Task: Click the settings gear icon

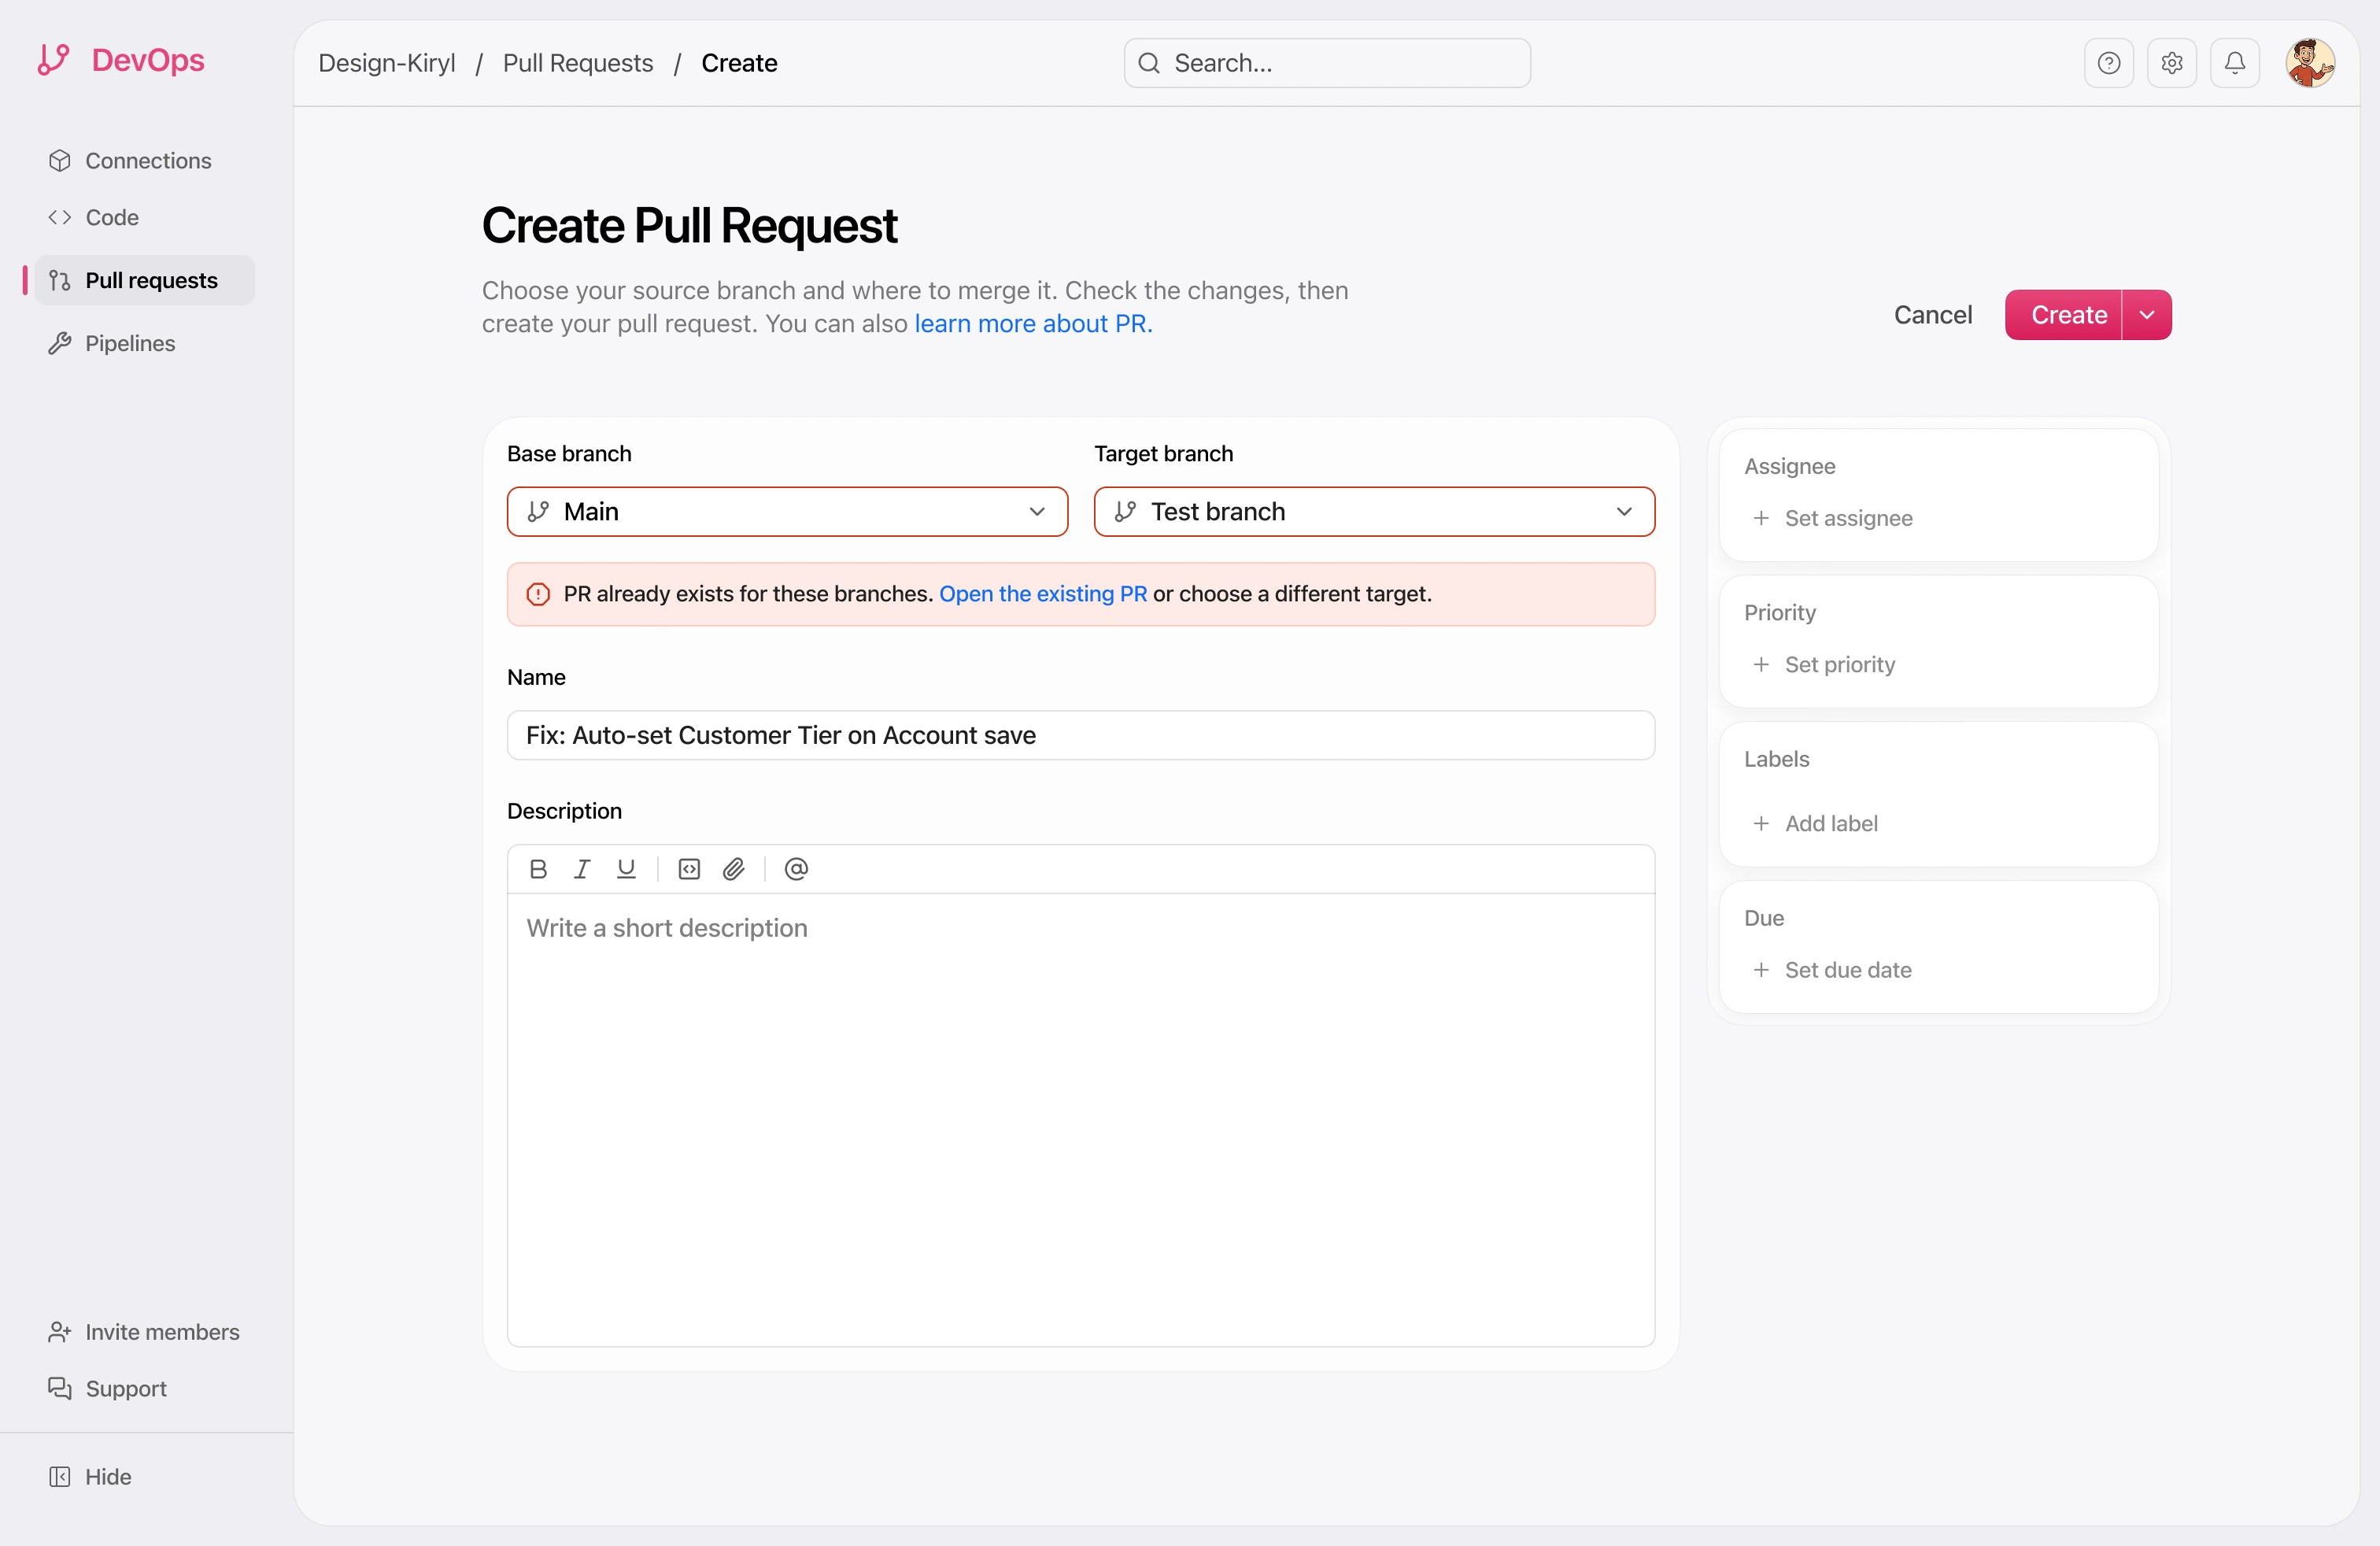Action: tap(2171, 63)
